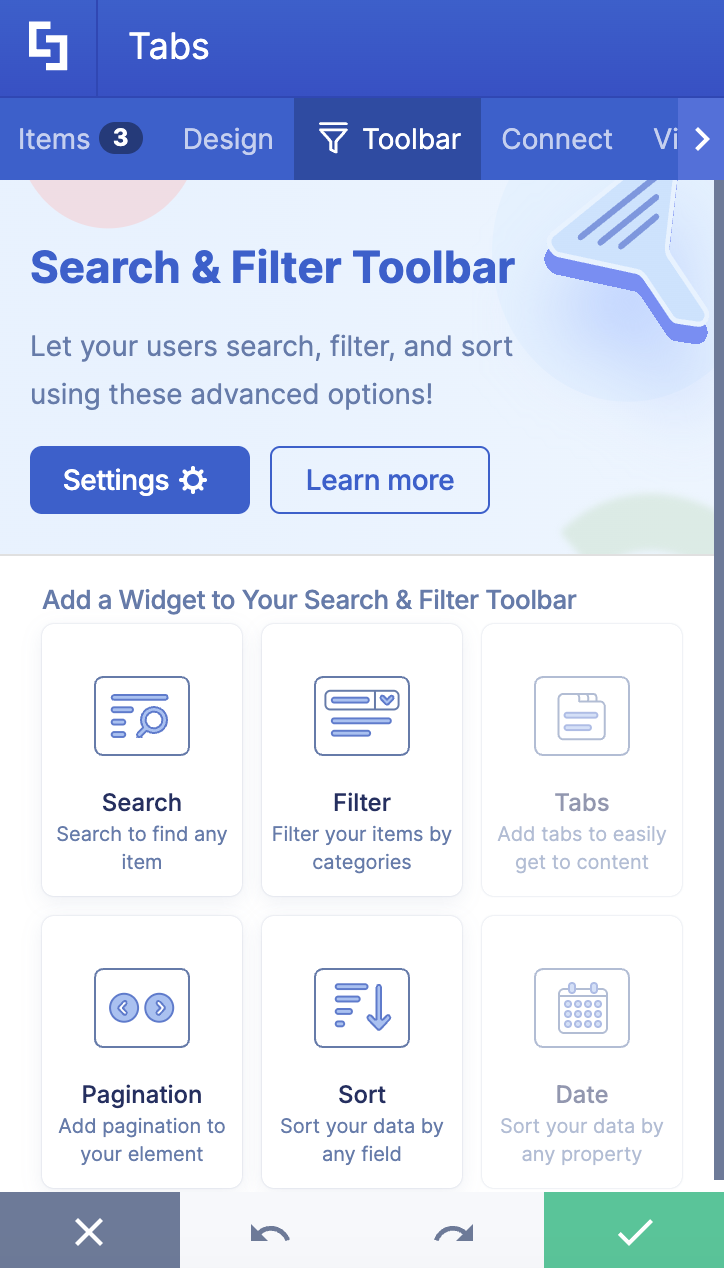
Task: Add the Pagination widget
Action: [141, 1008]
